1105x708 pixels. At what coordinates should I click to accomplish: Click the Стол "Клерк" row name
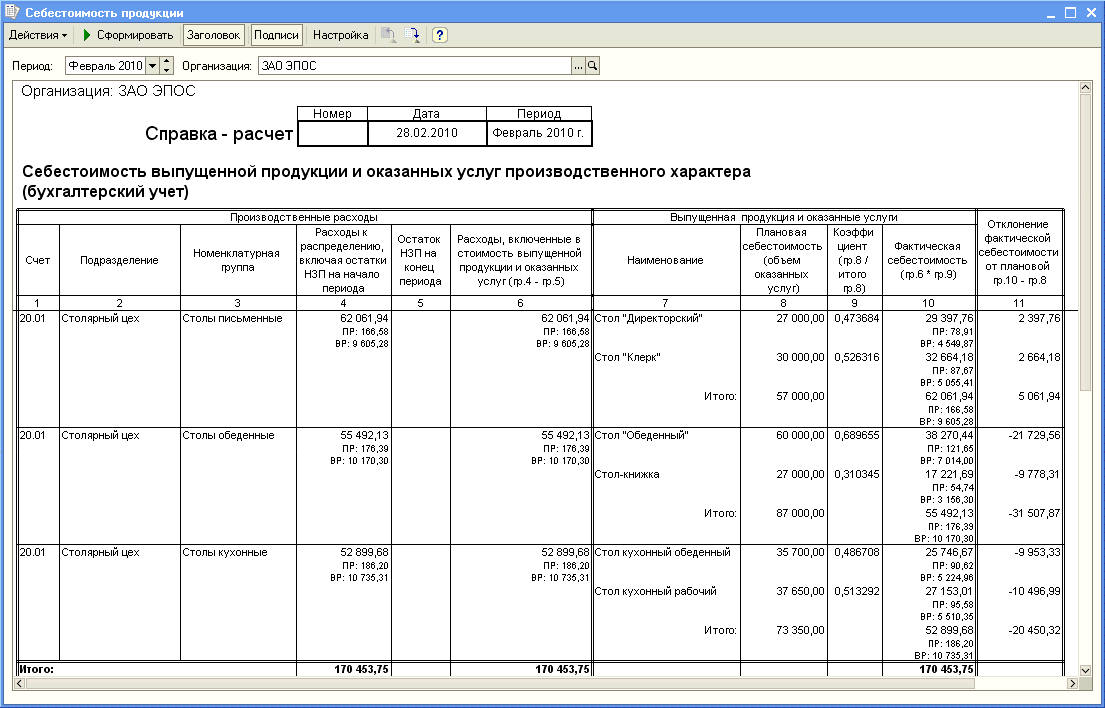(627, 357)
